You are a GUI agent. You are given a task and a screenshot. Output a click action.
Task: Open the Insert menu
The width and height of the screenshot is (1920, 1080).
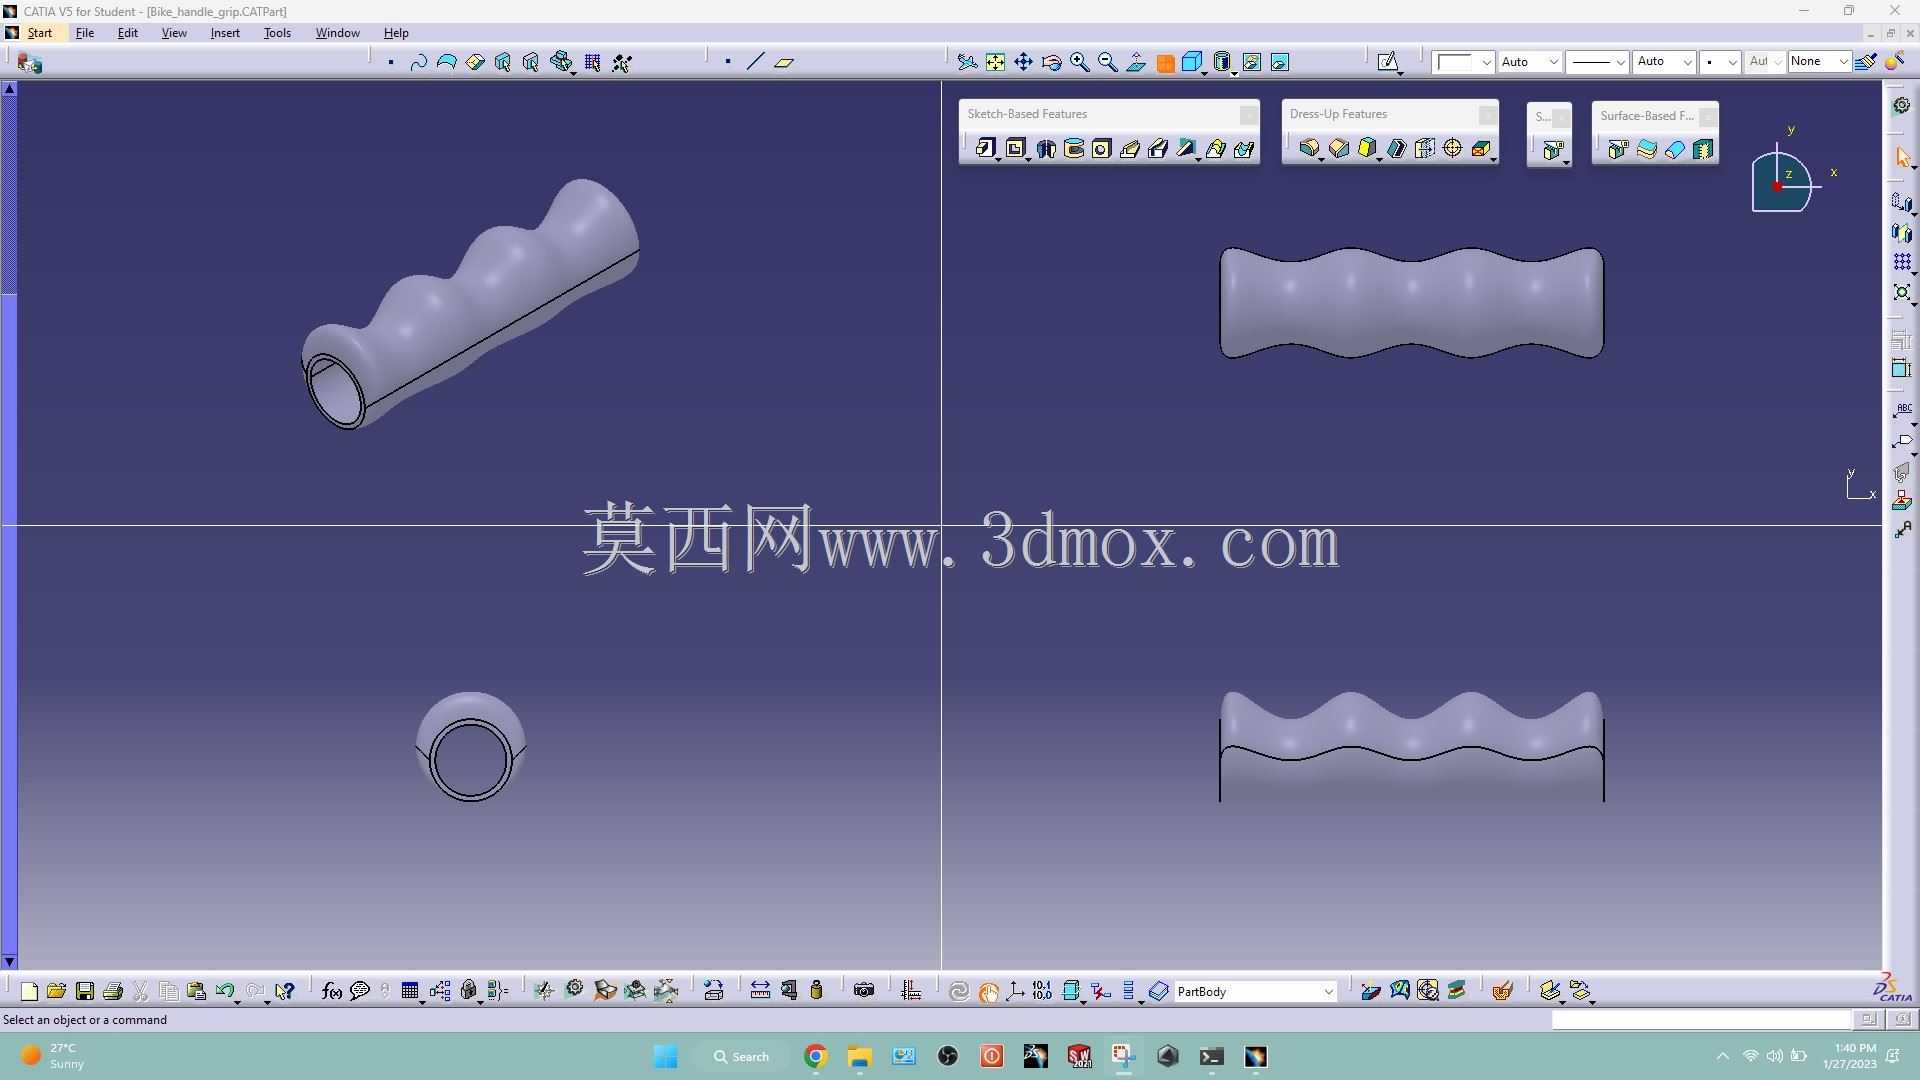[225, 33]
